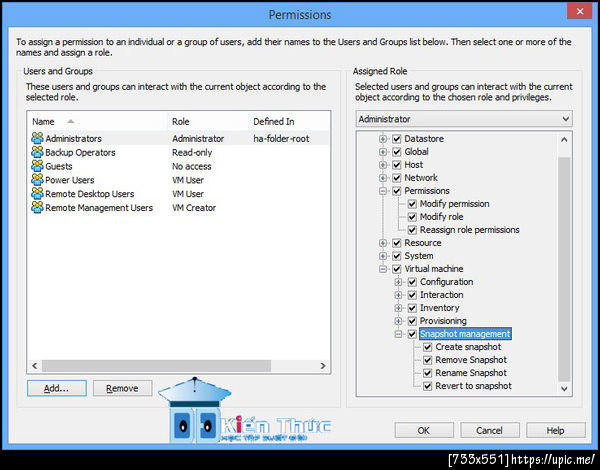Toggle Reassign role permissions checkbox

tap(412, 230)
